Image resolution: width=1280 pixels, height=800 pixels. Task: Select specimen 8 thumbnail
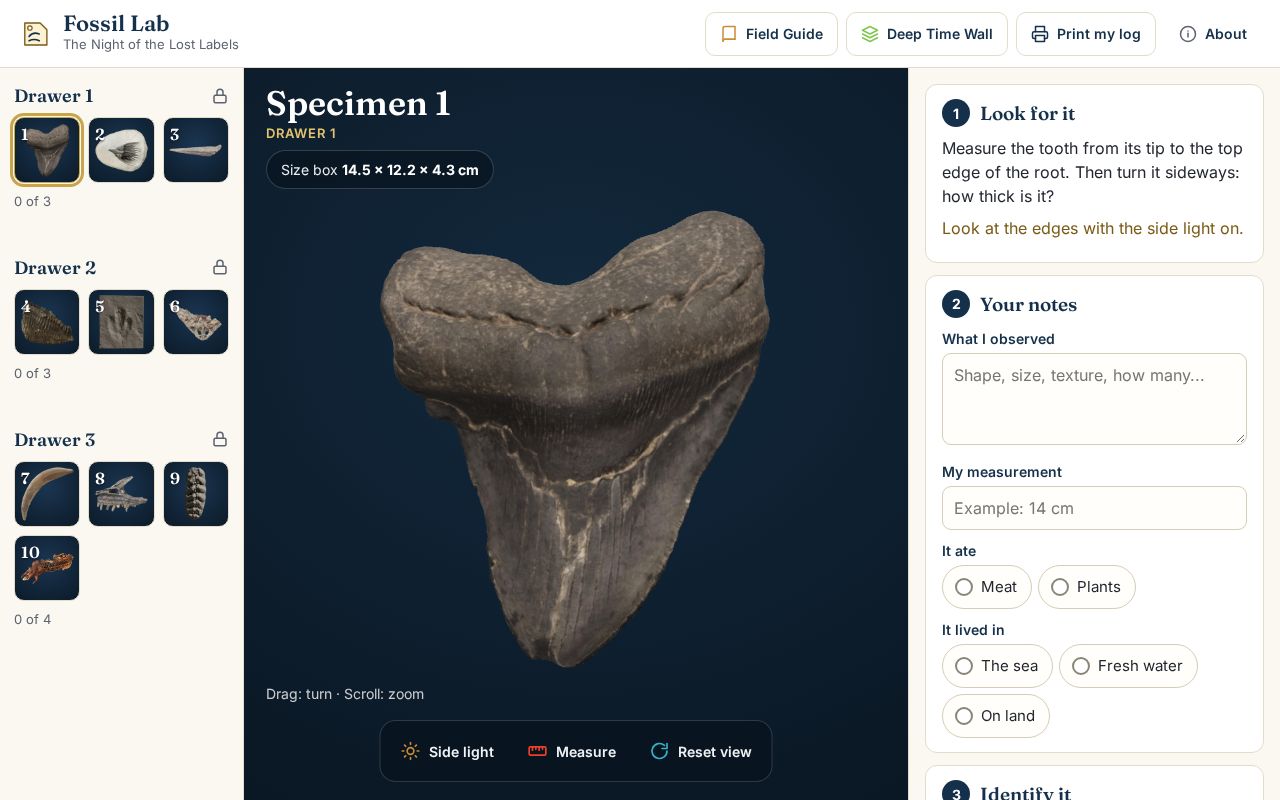[121, 494]
